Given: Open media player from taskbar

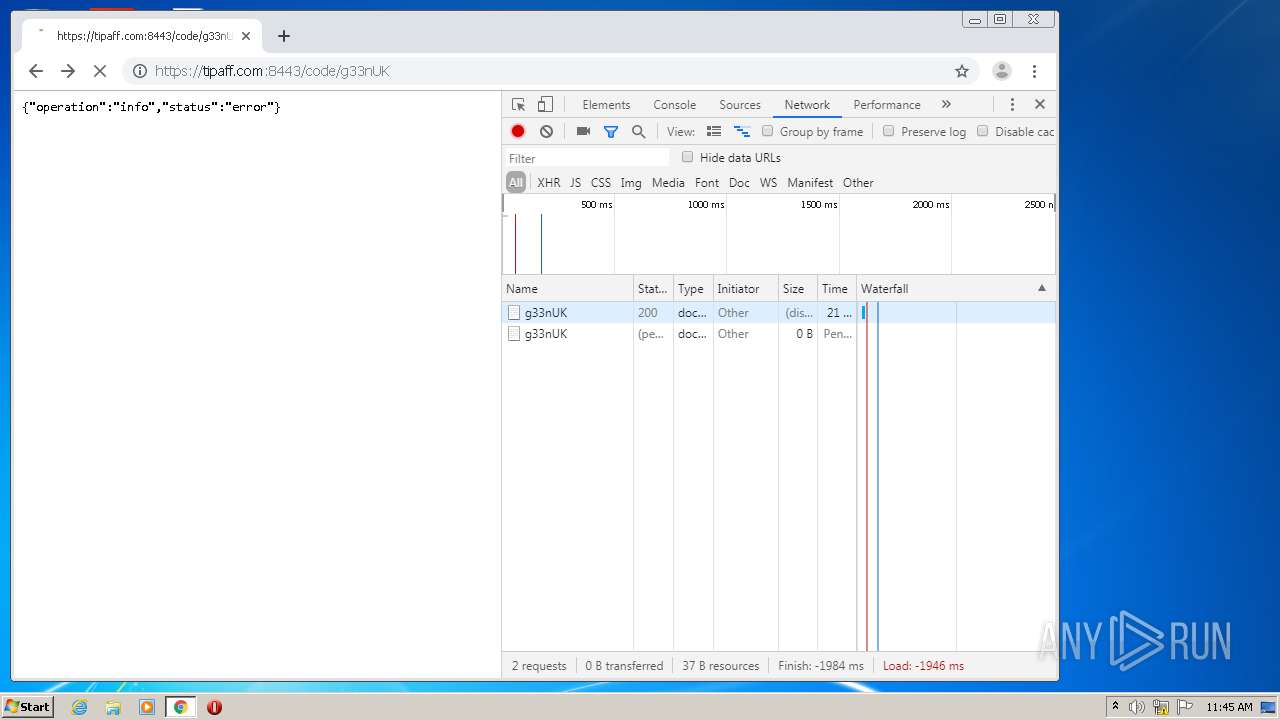Looking at the screenshot, I should [147, 707].
